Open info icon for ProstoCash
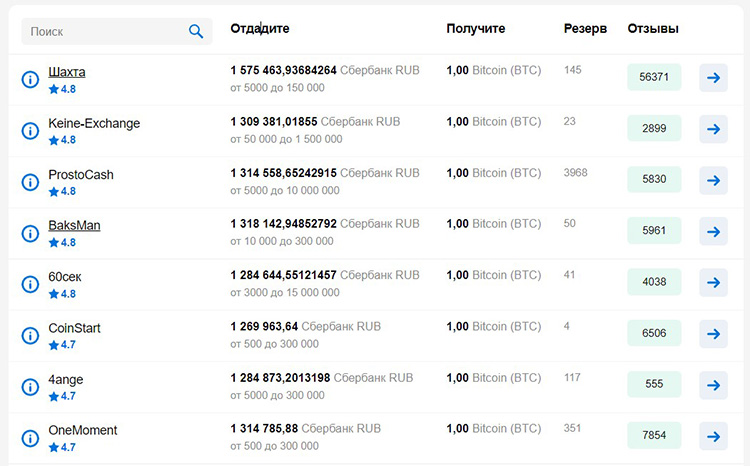The height and width of the screenshot is (466, 750). (30, 182)
